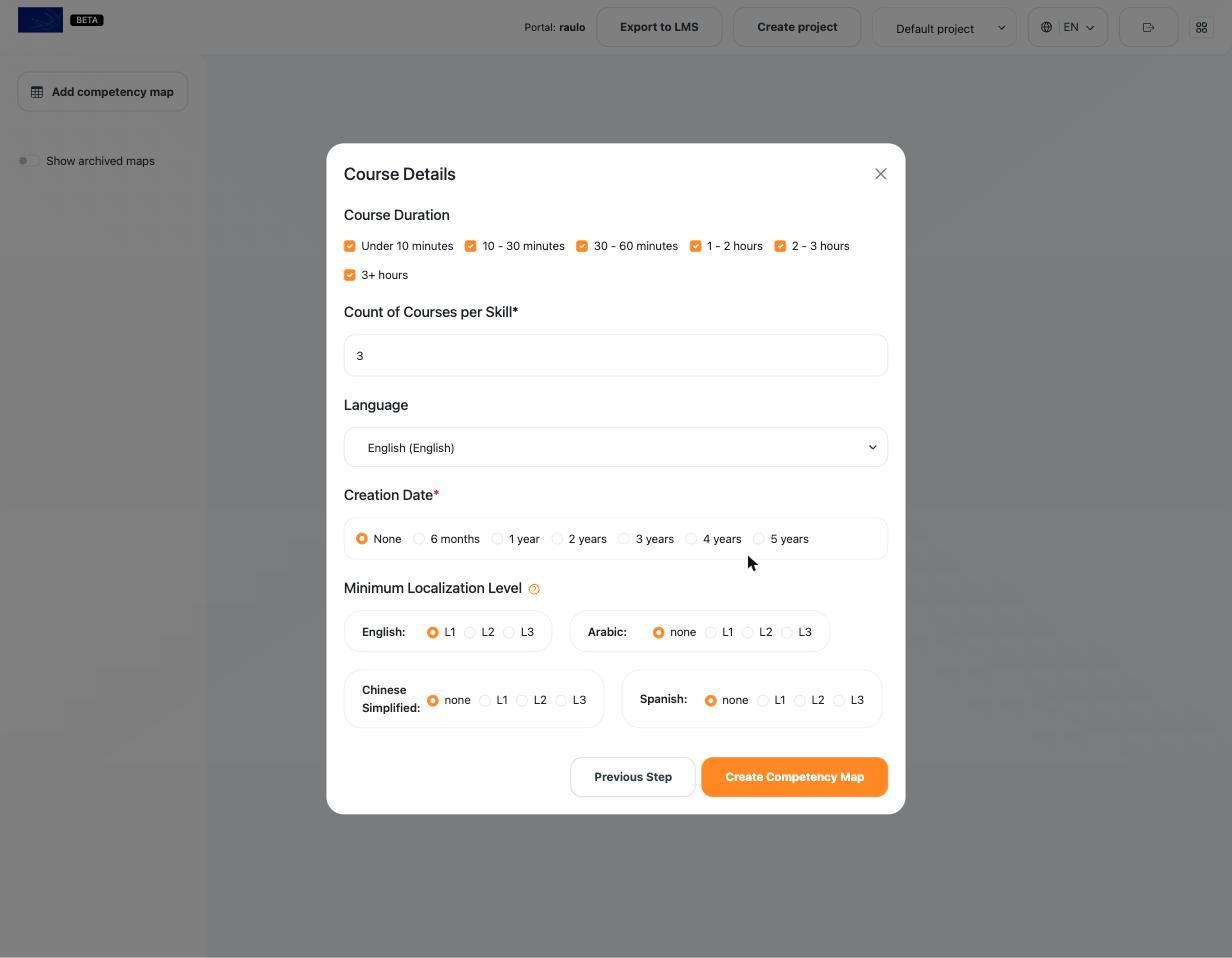Select L1 for Chinese Simplified localization
Viewport: 1232px width, 958px height.
[x=485, y=700]
